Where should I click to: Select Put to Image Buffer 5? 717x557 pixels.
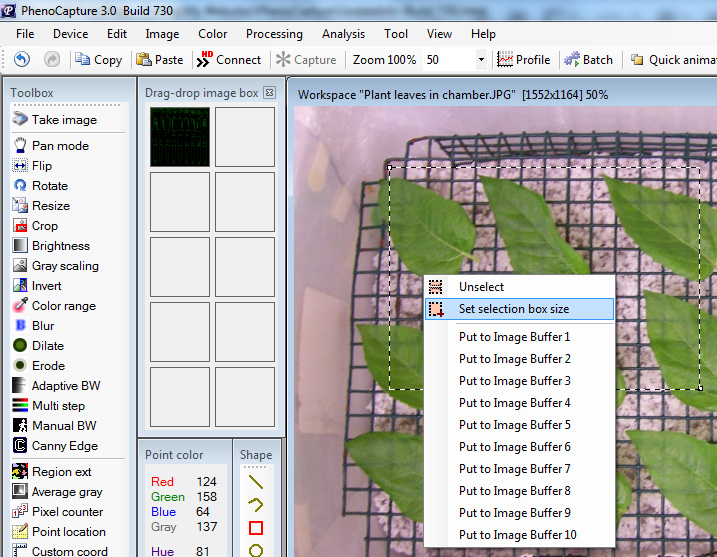(514, 425)
